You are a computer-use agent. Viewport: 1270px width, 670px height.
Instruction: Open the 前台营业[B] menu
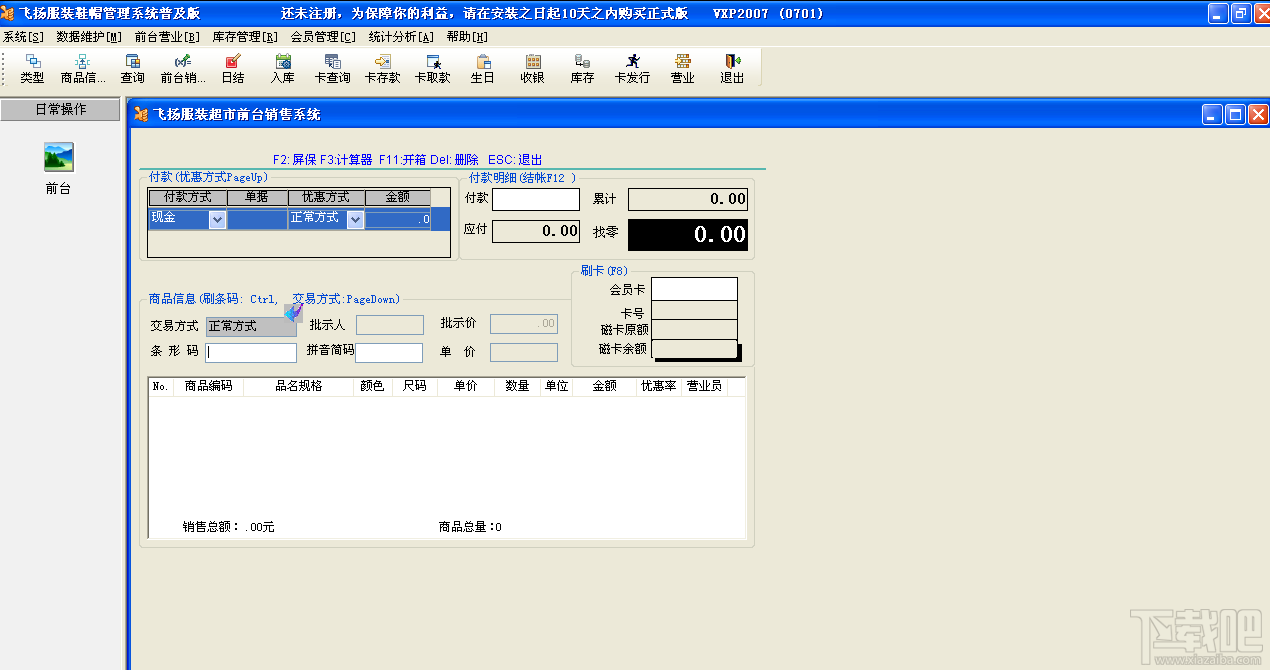167,37
